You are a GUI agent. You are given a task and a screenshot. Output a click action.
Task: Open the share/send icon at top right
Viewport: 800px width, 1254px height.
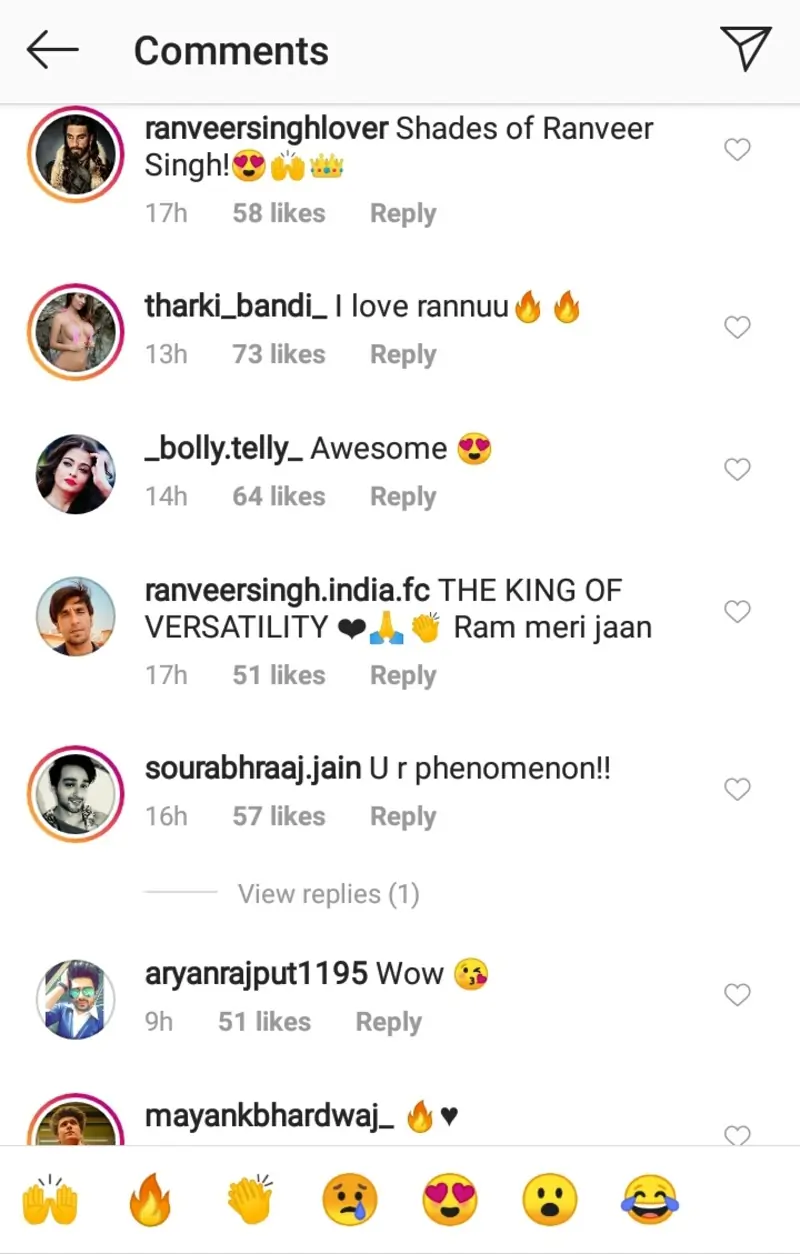744,49
